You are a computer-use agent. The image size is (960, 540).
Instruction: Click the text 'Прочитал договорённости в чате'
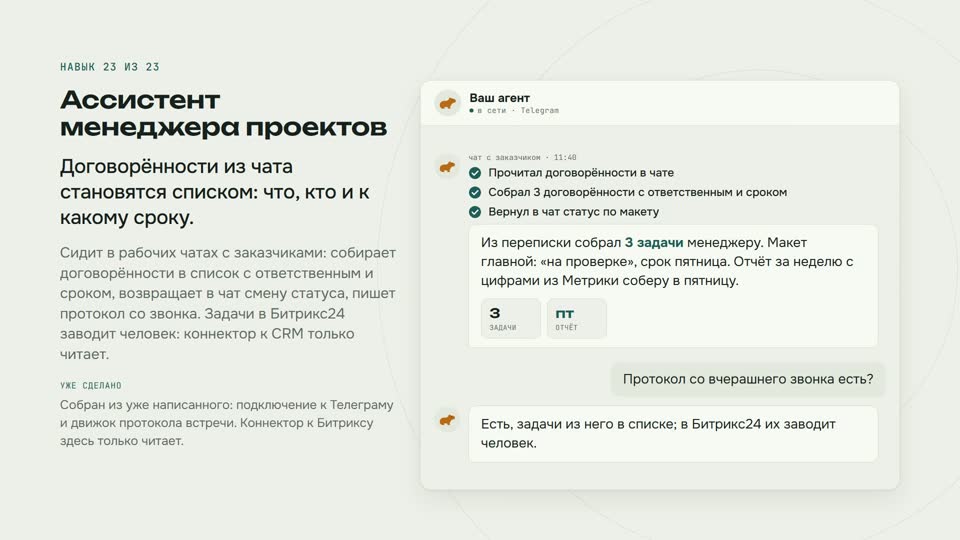(581, 173)
